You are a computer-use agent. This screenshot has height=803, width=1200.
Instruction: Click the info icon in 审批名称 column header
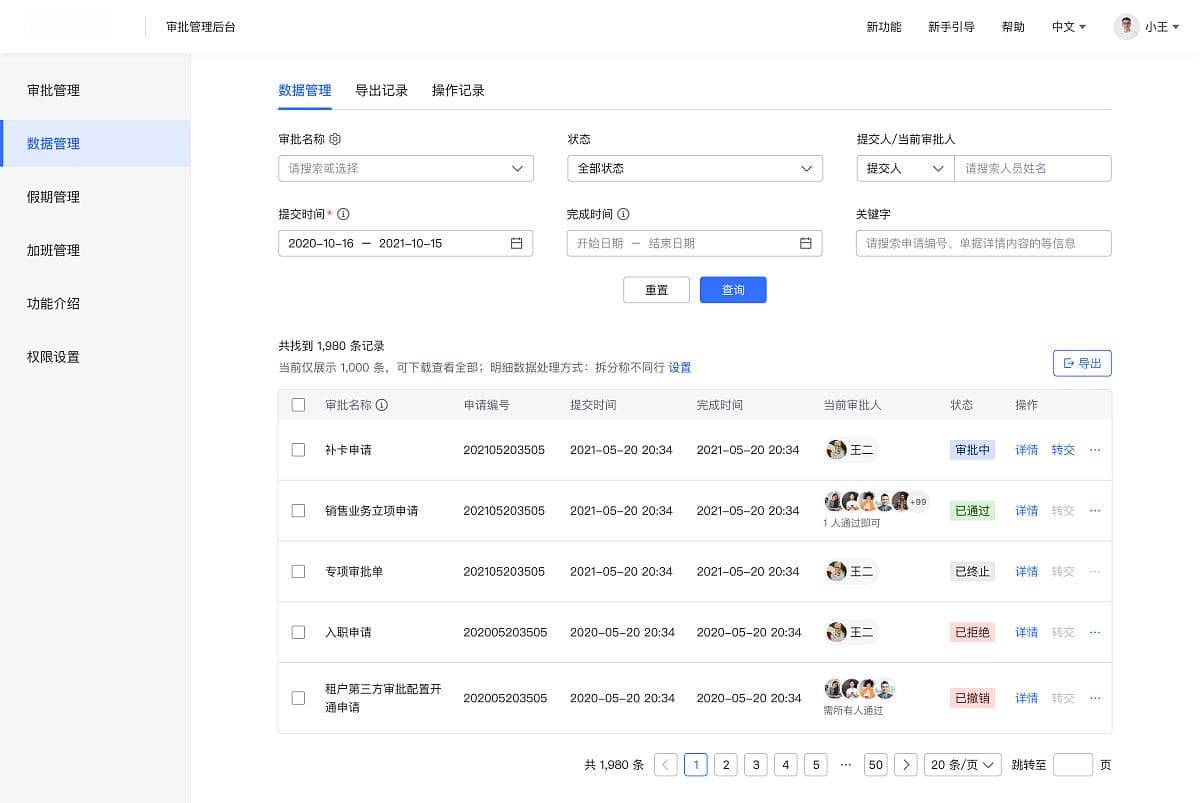(x=382, y=405)
